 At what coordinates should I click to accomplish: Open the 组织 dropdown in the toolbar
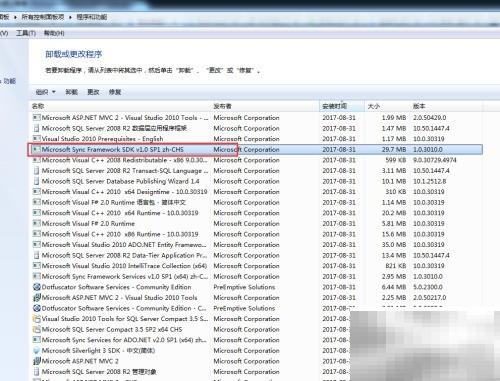pos(46,92)
